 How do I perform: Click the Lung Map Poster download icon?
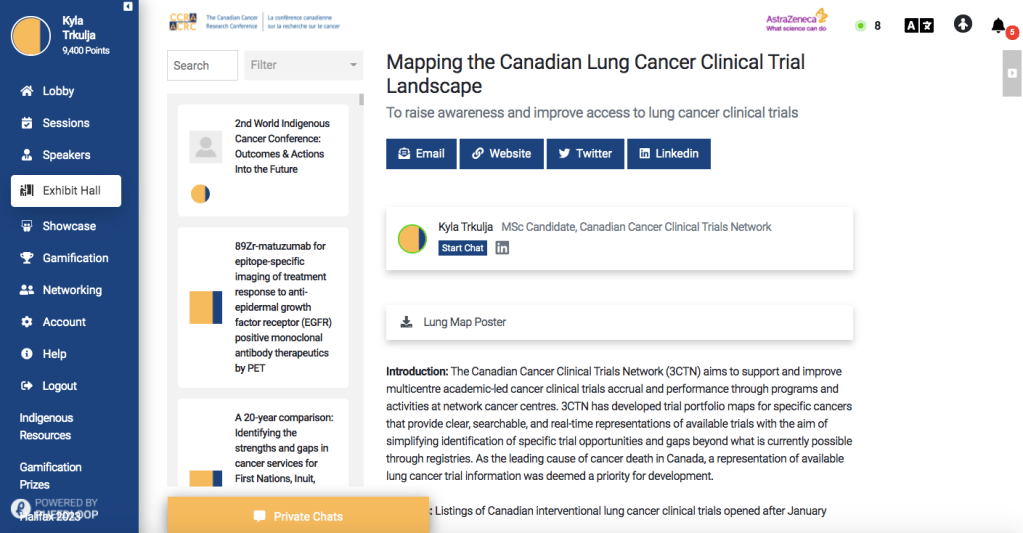pyautogui.click(x=406, y=322)
